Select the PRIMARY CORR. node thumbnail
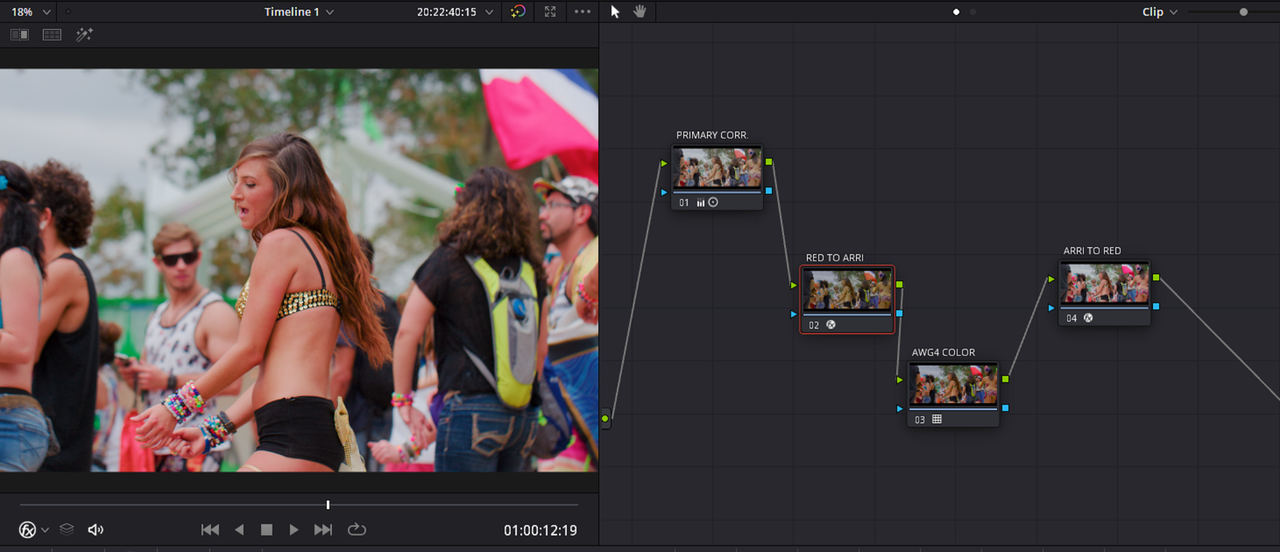This screenshot has width=1280, height=552. (x=717, y=168)
